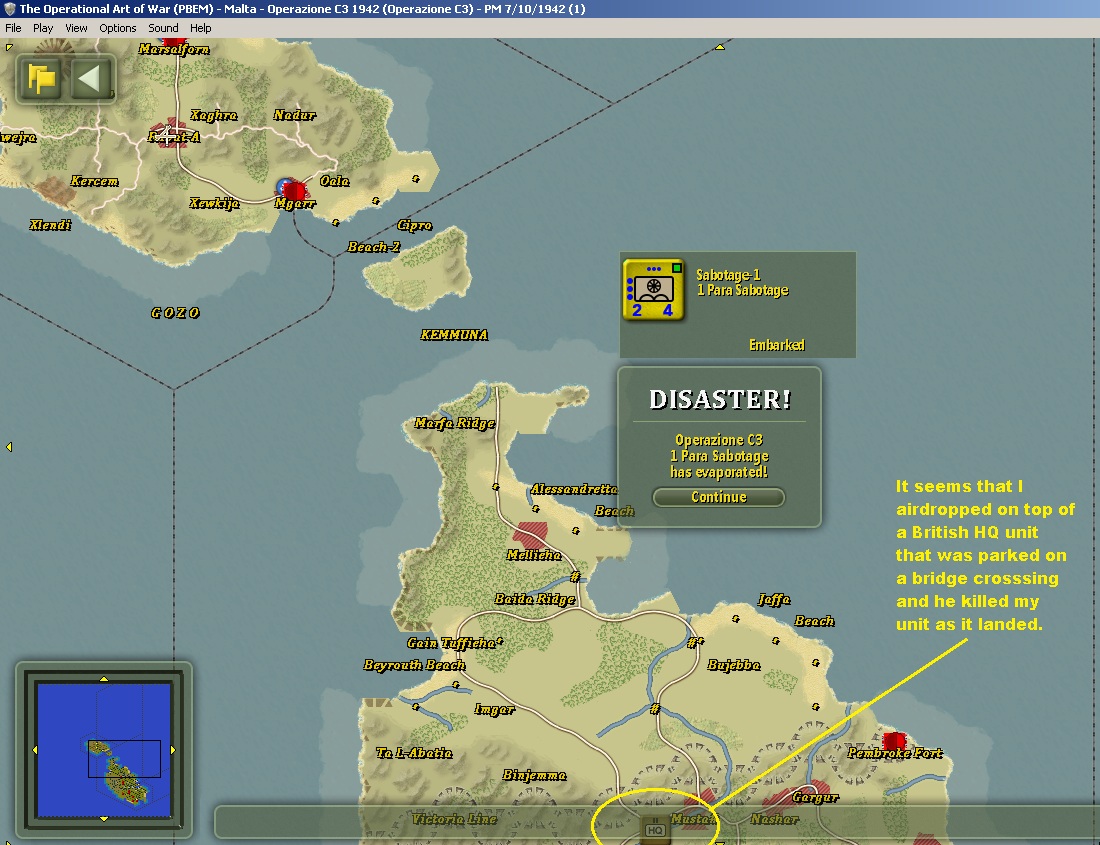Open the Play menu
Image resolution: width=1100 pixels, height=845 pixels.
[x=43, y=28]
